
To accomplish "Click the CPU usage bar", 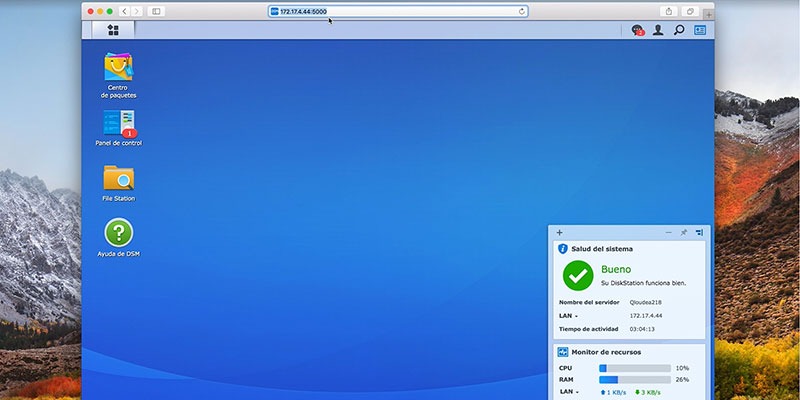I will (635, 368).
